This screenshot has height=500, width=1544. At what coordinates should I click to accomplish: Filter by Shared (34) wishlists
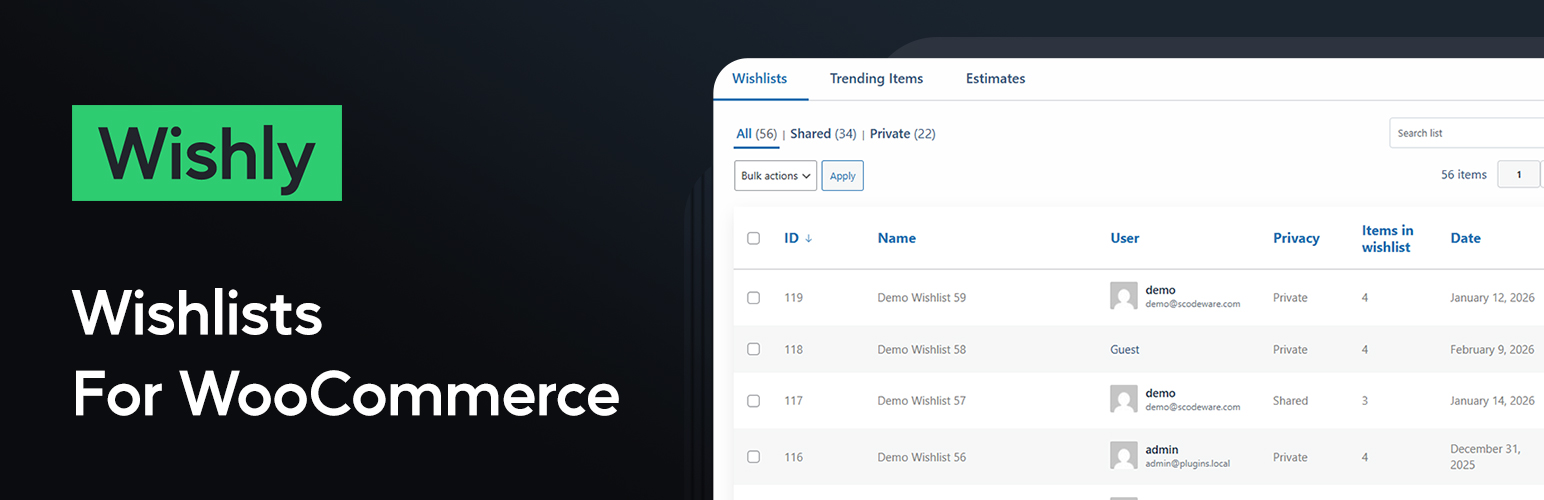pos(823,134)
